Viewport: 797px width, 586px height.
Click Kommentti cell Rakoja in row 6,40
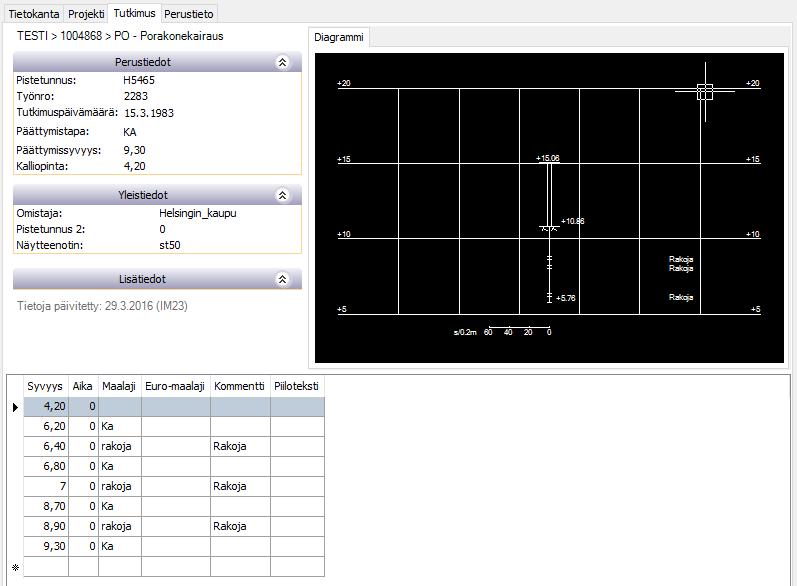pyautogui.click(x=240, y=446)
